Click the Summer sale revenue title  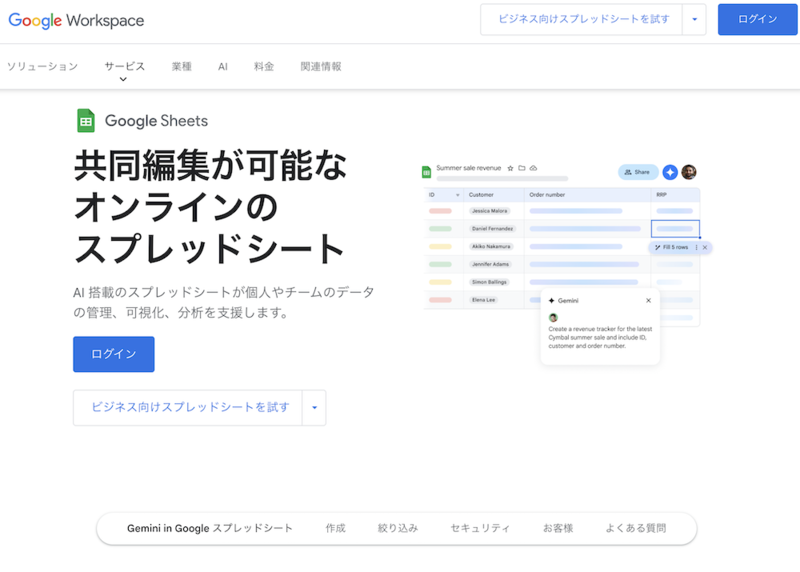[468, 168]
